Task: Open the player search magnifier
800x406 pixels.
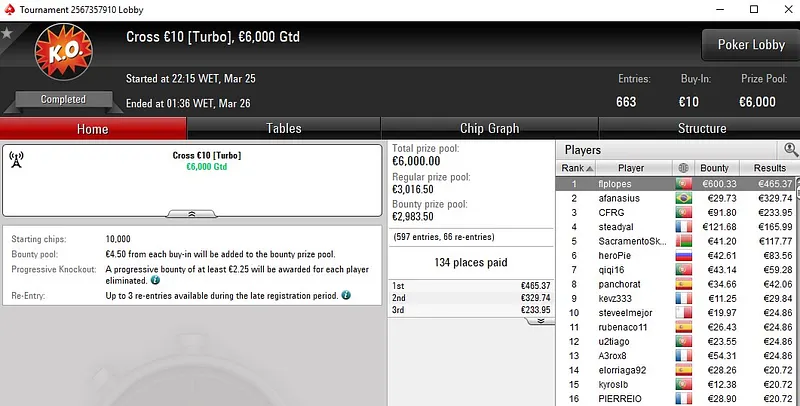Action: (790, 150)
